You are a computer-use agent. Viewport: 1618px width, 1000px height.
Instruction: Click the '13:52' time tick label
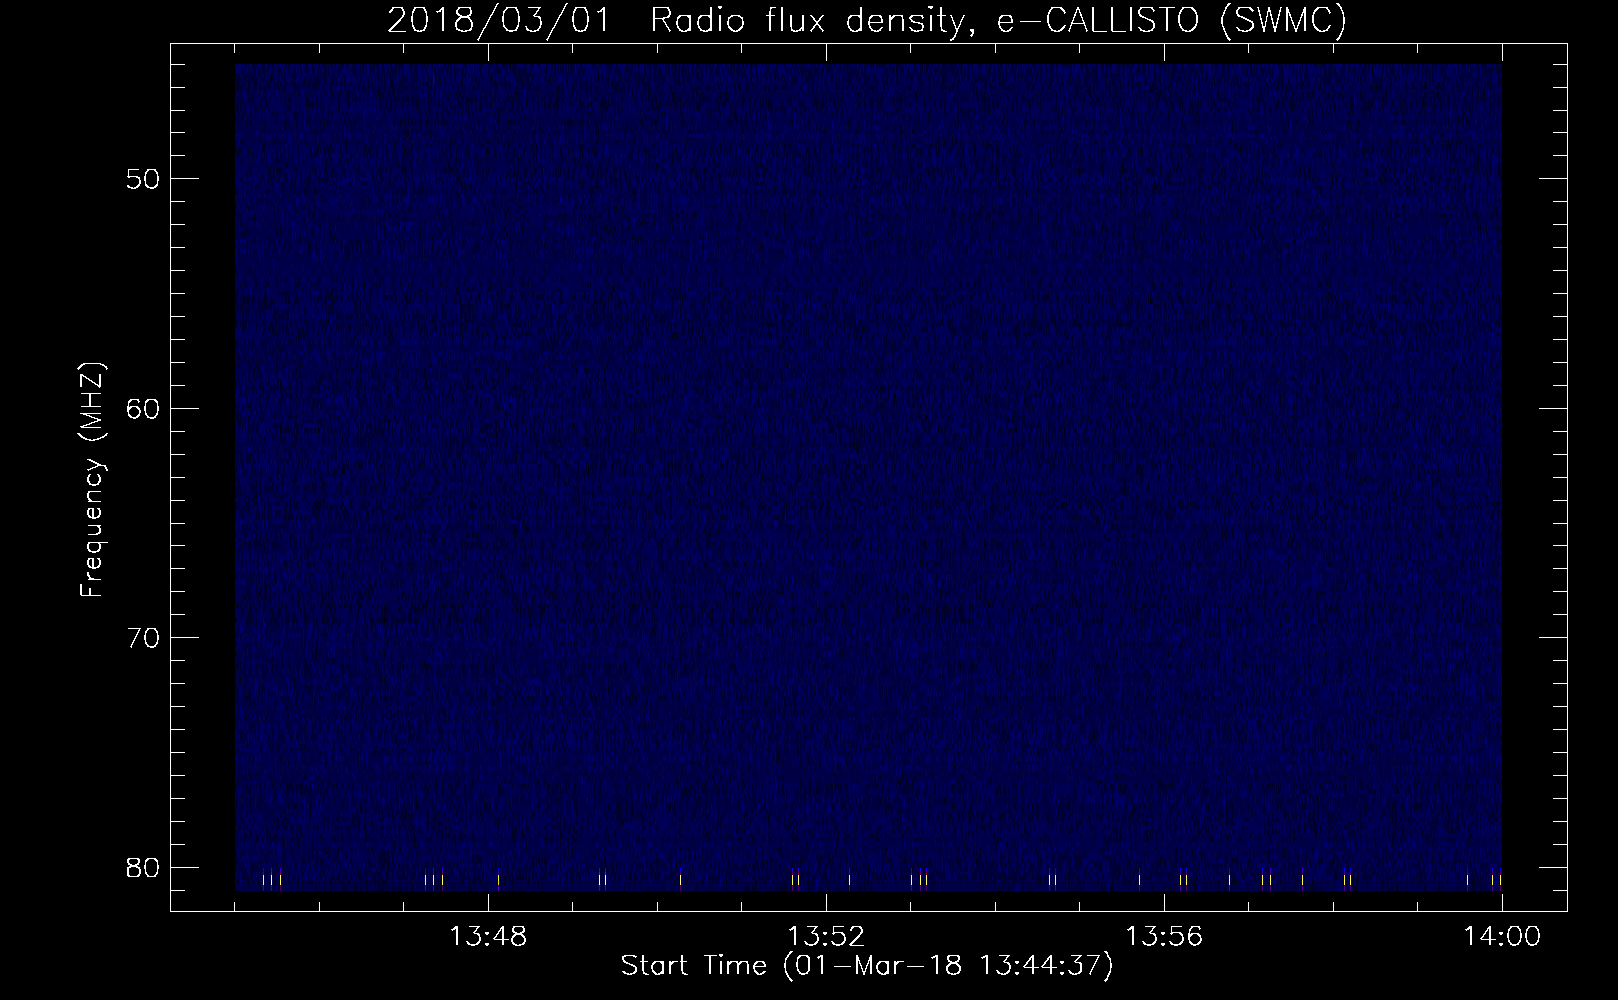pos(826,937)
